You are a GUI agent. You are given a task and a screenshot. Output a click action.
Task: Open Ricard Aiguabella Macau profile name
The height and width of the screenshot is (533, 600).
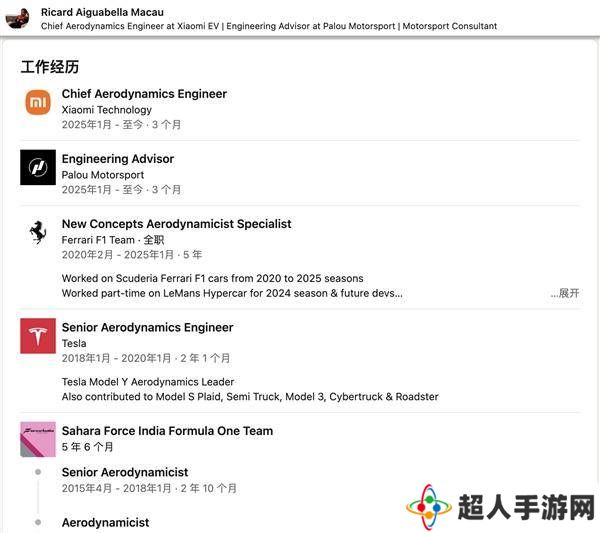point(102,12)
